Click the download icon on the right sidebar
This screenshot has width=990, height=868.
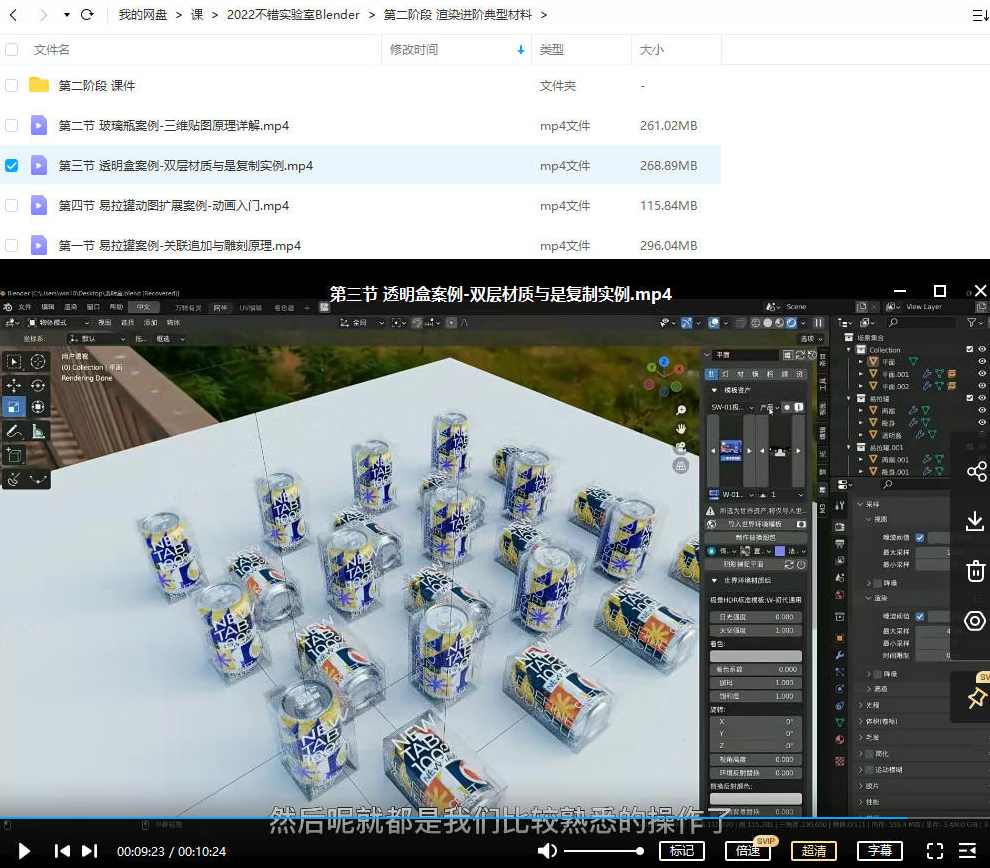tap(975, 521)
